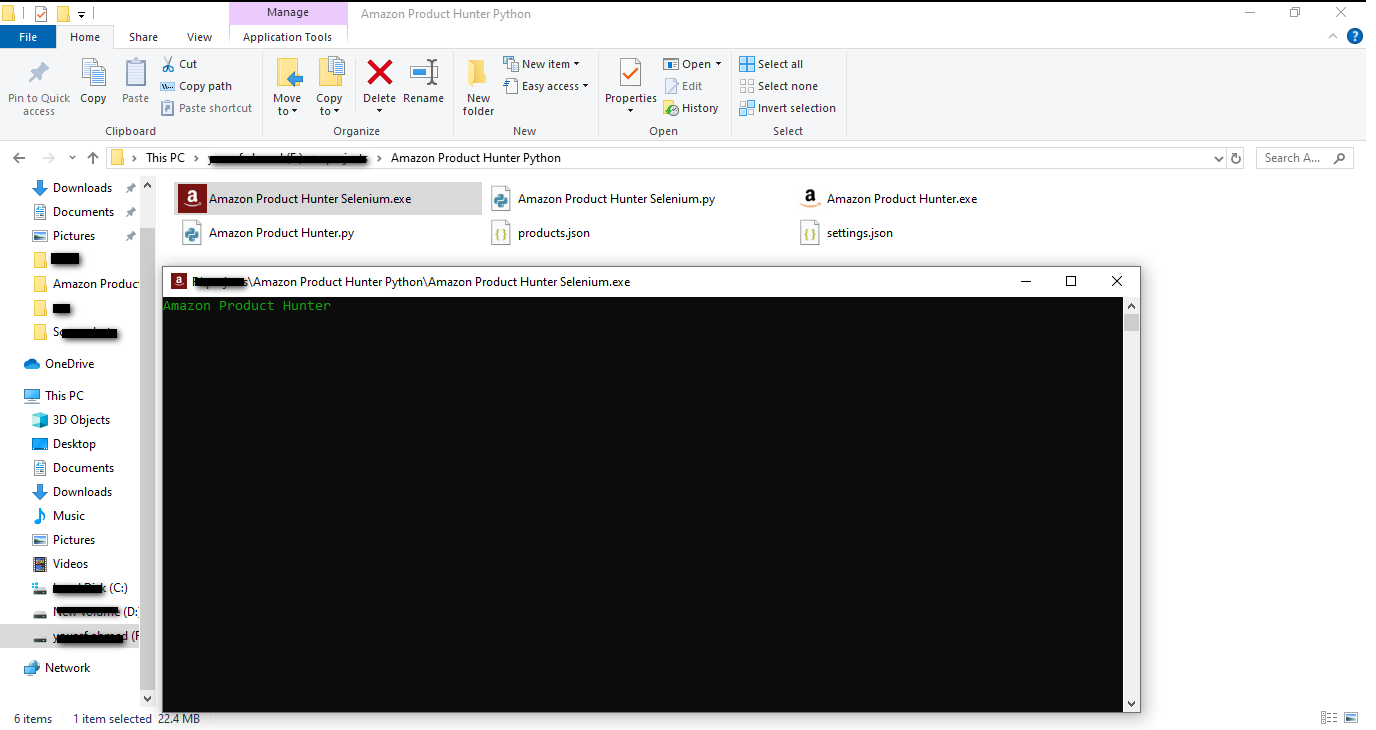Maximize the console window

[x=1071, y=281]
